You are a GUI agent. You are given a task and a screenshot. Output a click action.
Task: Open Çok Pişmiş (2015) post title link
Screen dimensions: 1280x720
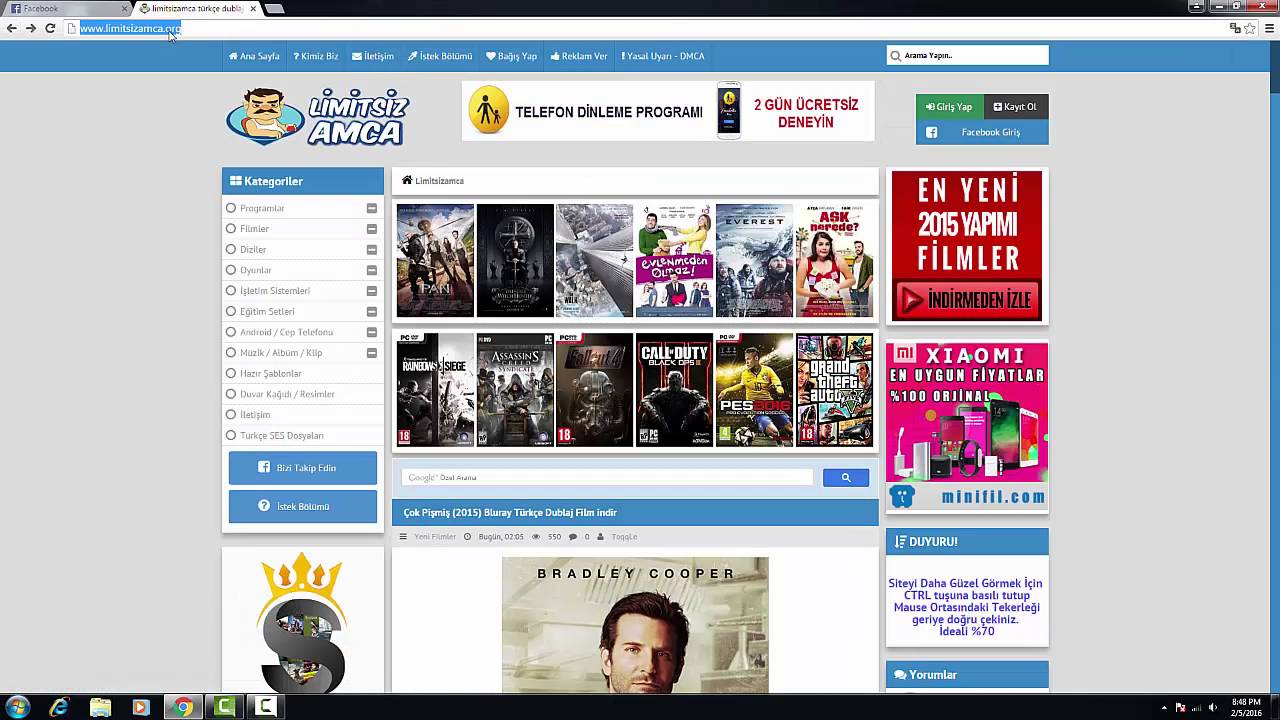(x=510, y=513)
